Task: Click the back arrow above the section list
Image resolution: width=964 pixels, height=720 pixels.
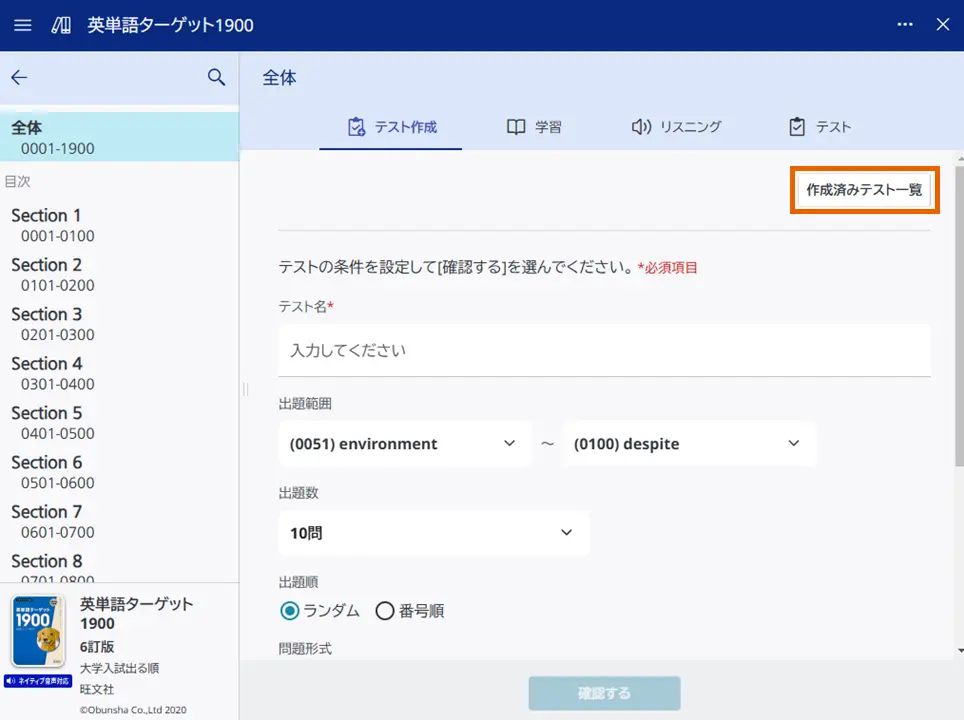Action: click(19, 77)
